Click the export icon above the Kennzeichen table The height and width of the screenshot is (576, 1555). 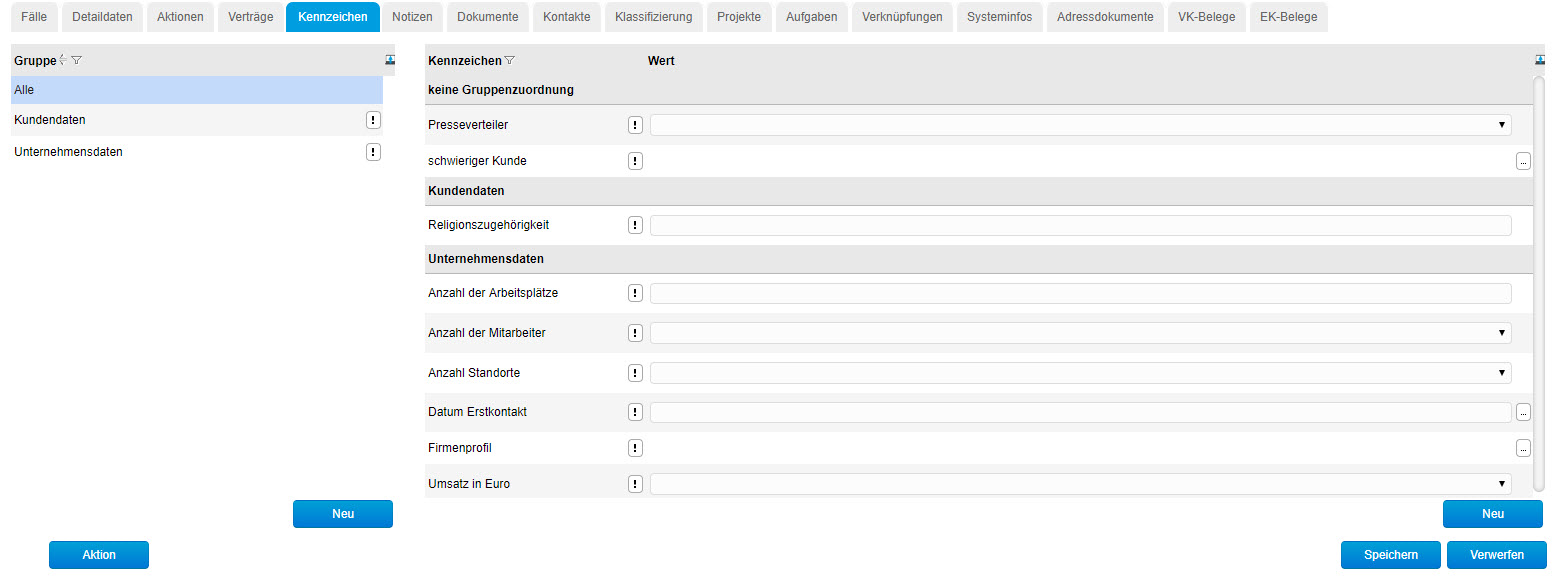coord(1540,61)
